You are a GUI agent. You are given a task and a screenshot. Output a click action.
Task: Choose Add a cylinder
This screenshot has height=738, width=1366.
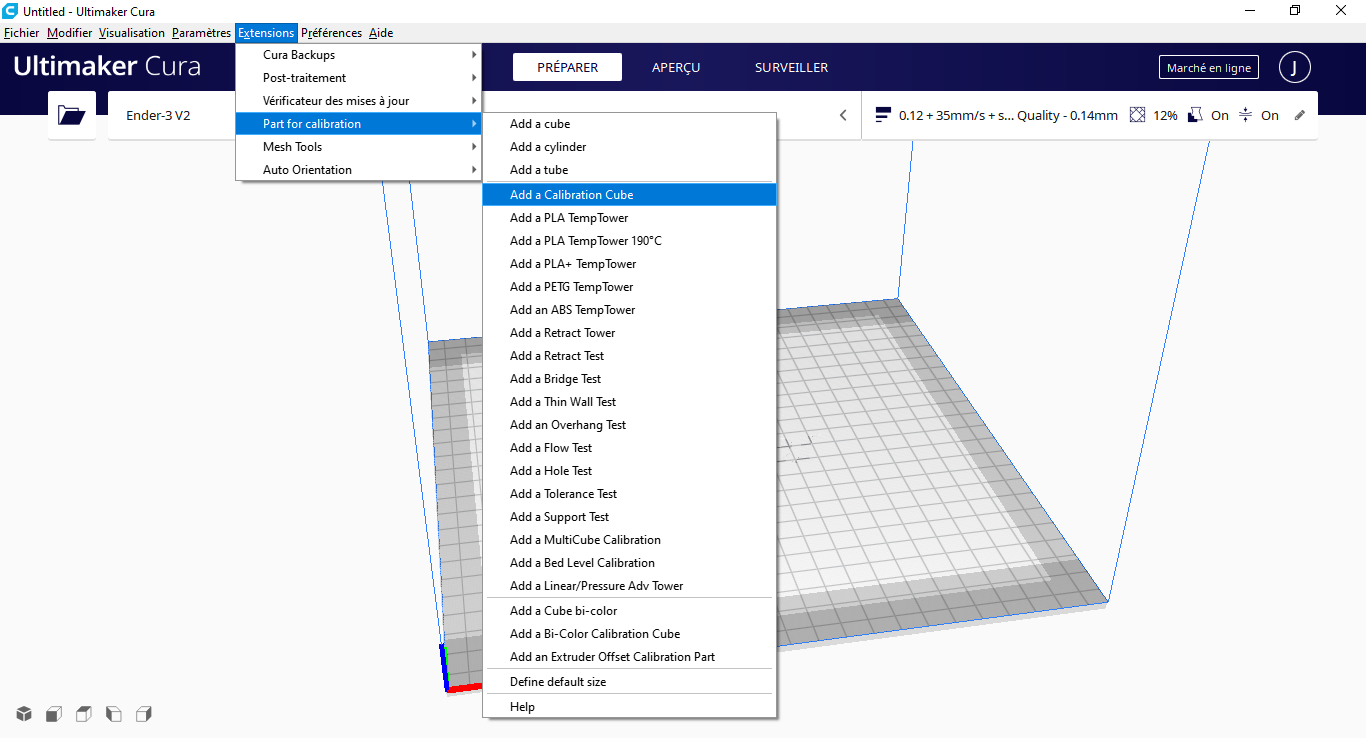pyautogui.click(x=629, y=147)
